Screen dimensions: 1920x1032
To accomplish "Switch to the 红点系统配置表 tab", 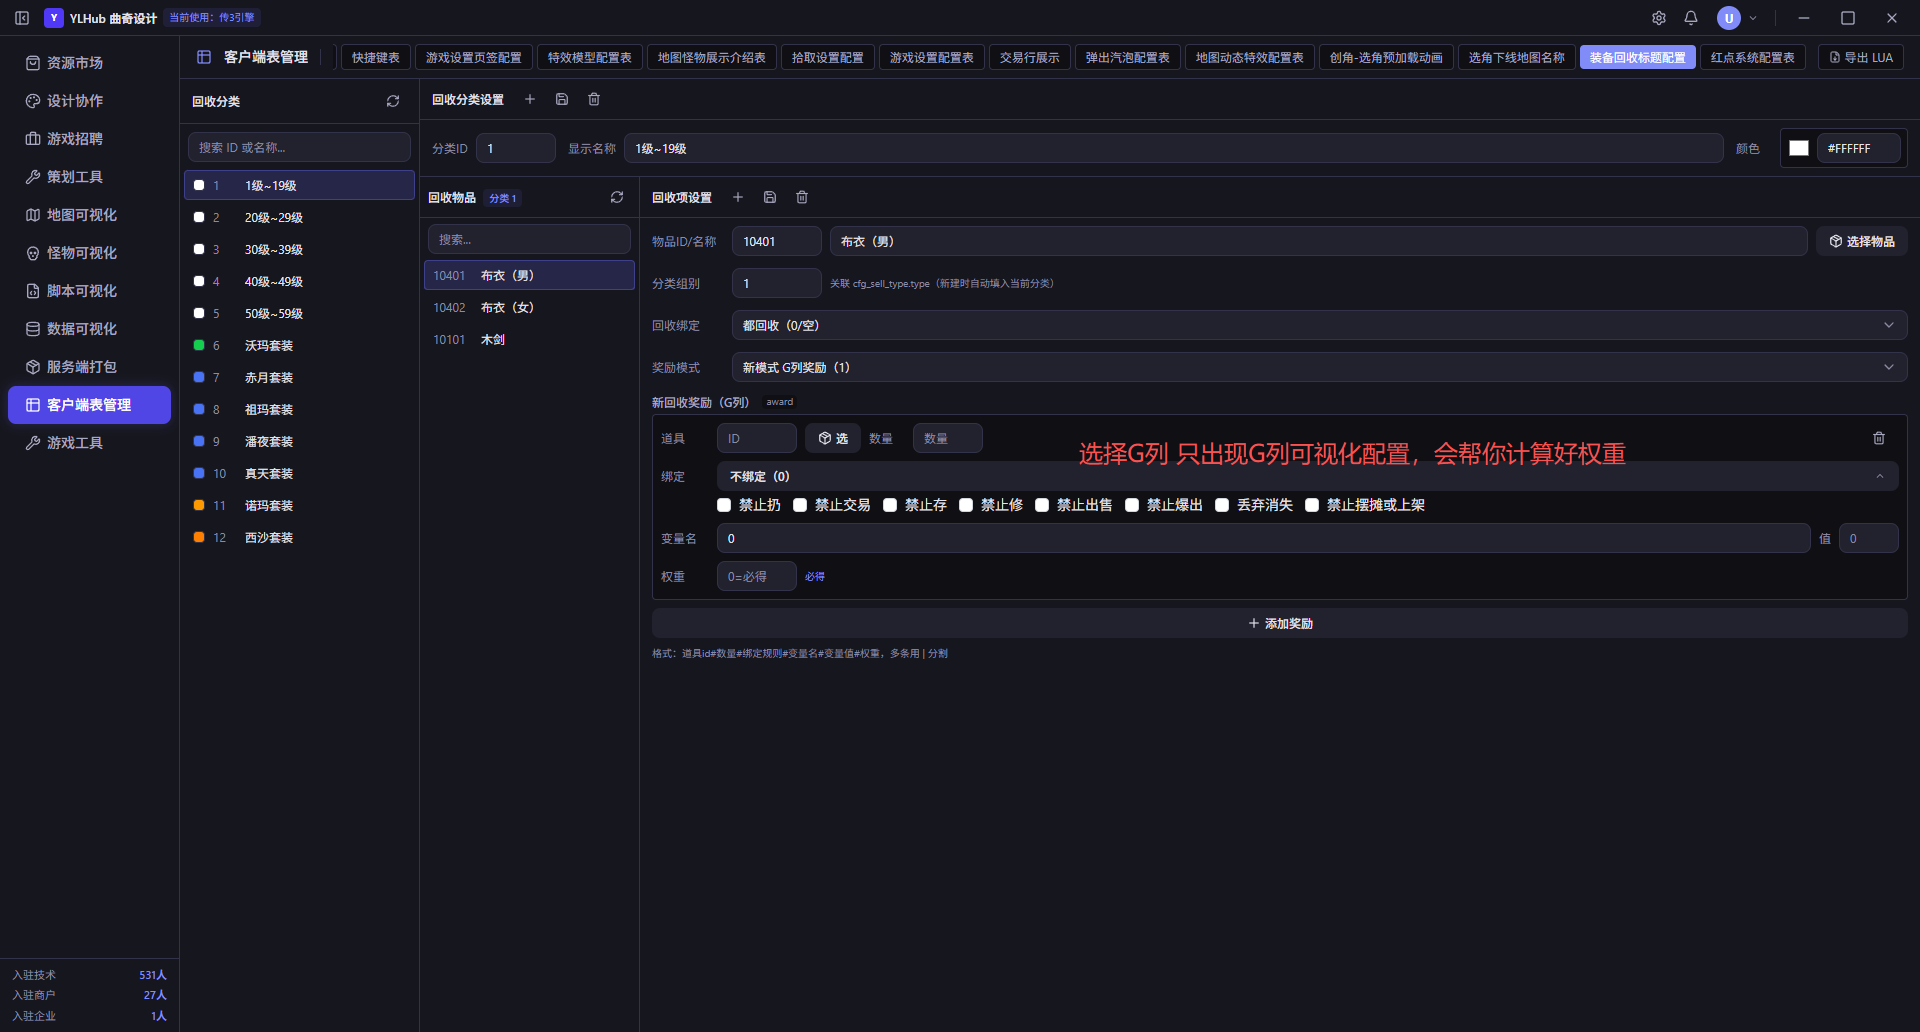I will coord(1752,57).
